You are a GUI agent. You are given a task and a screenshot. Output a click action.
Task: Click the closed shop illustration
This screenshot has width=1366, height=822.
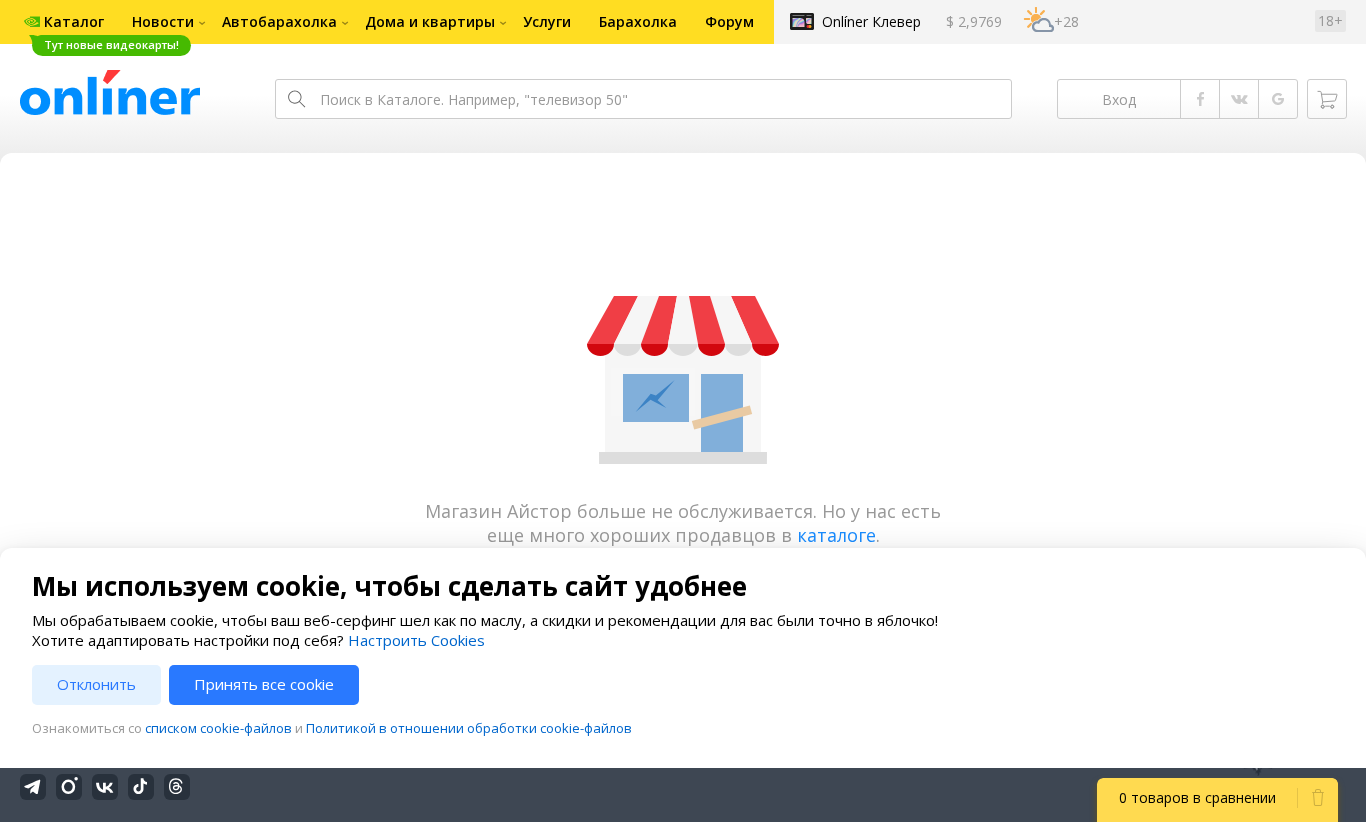[x=683, y=380]
